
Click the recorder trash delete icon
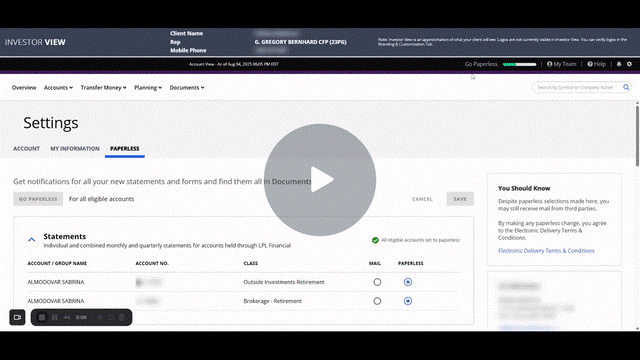coord(122,317)
